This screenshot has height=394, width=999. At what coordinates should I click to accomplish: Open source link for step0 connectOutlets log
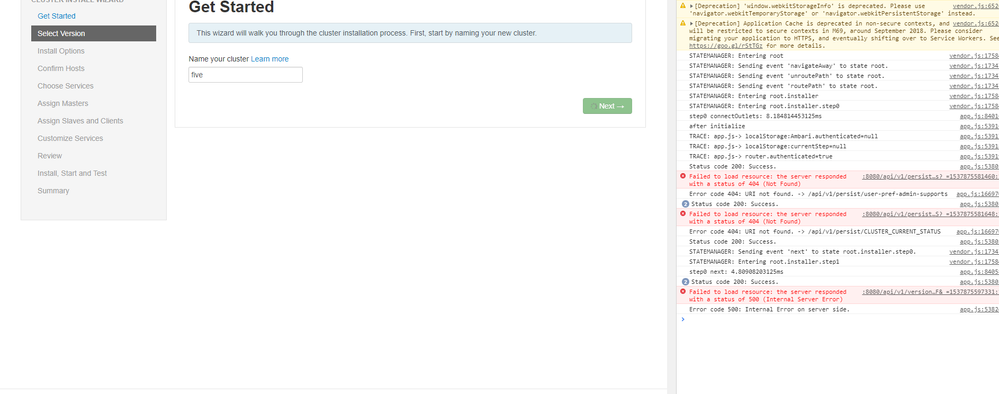[979, 116]
